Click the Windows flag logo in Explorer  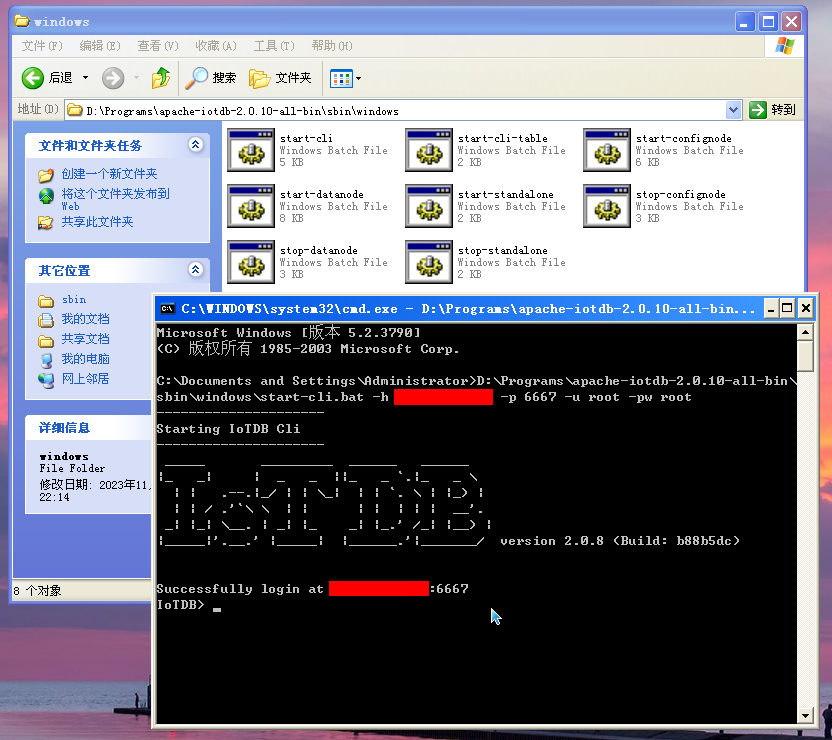(x=784, y=46)
